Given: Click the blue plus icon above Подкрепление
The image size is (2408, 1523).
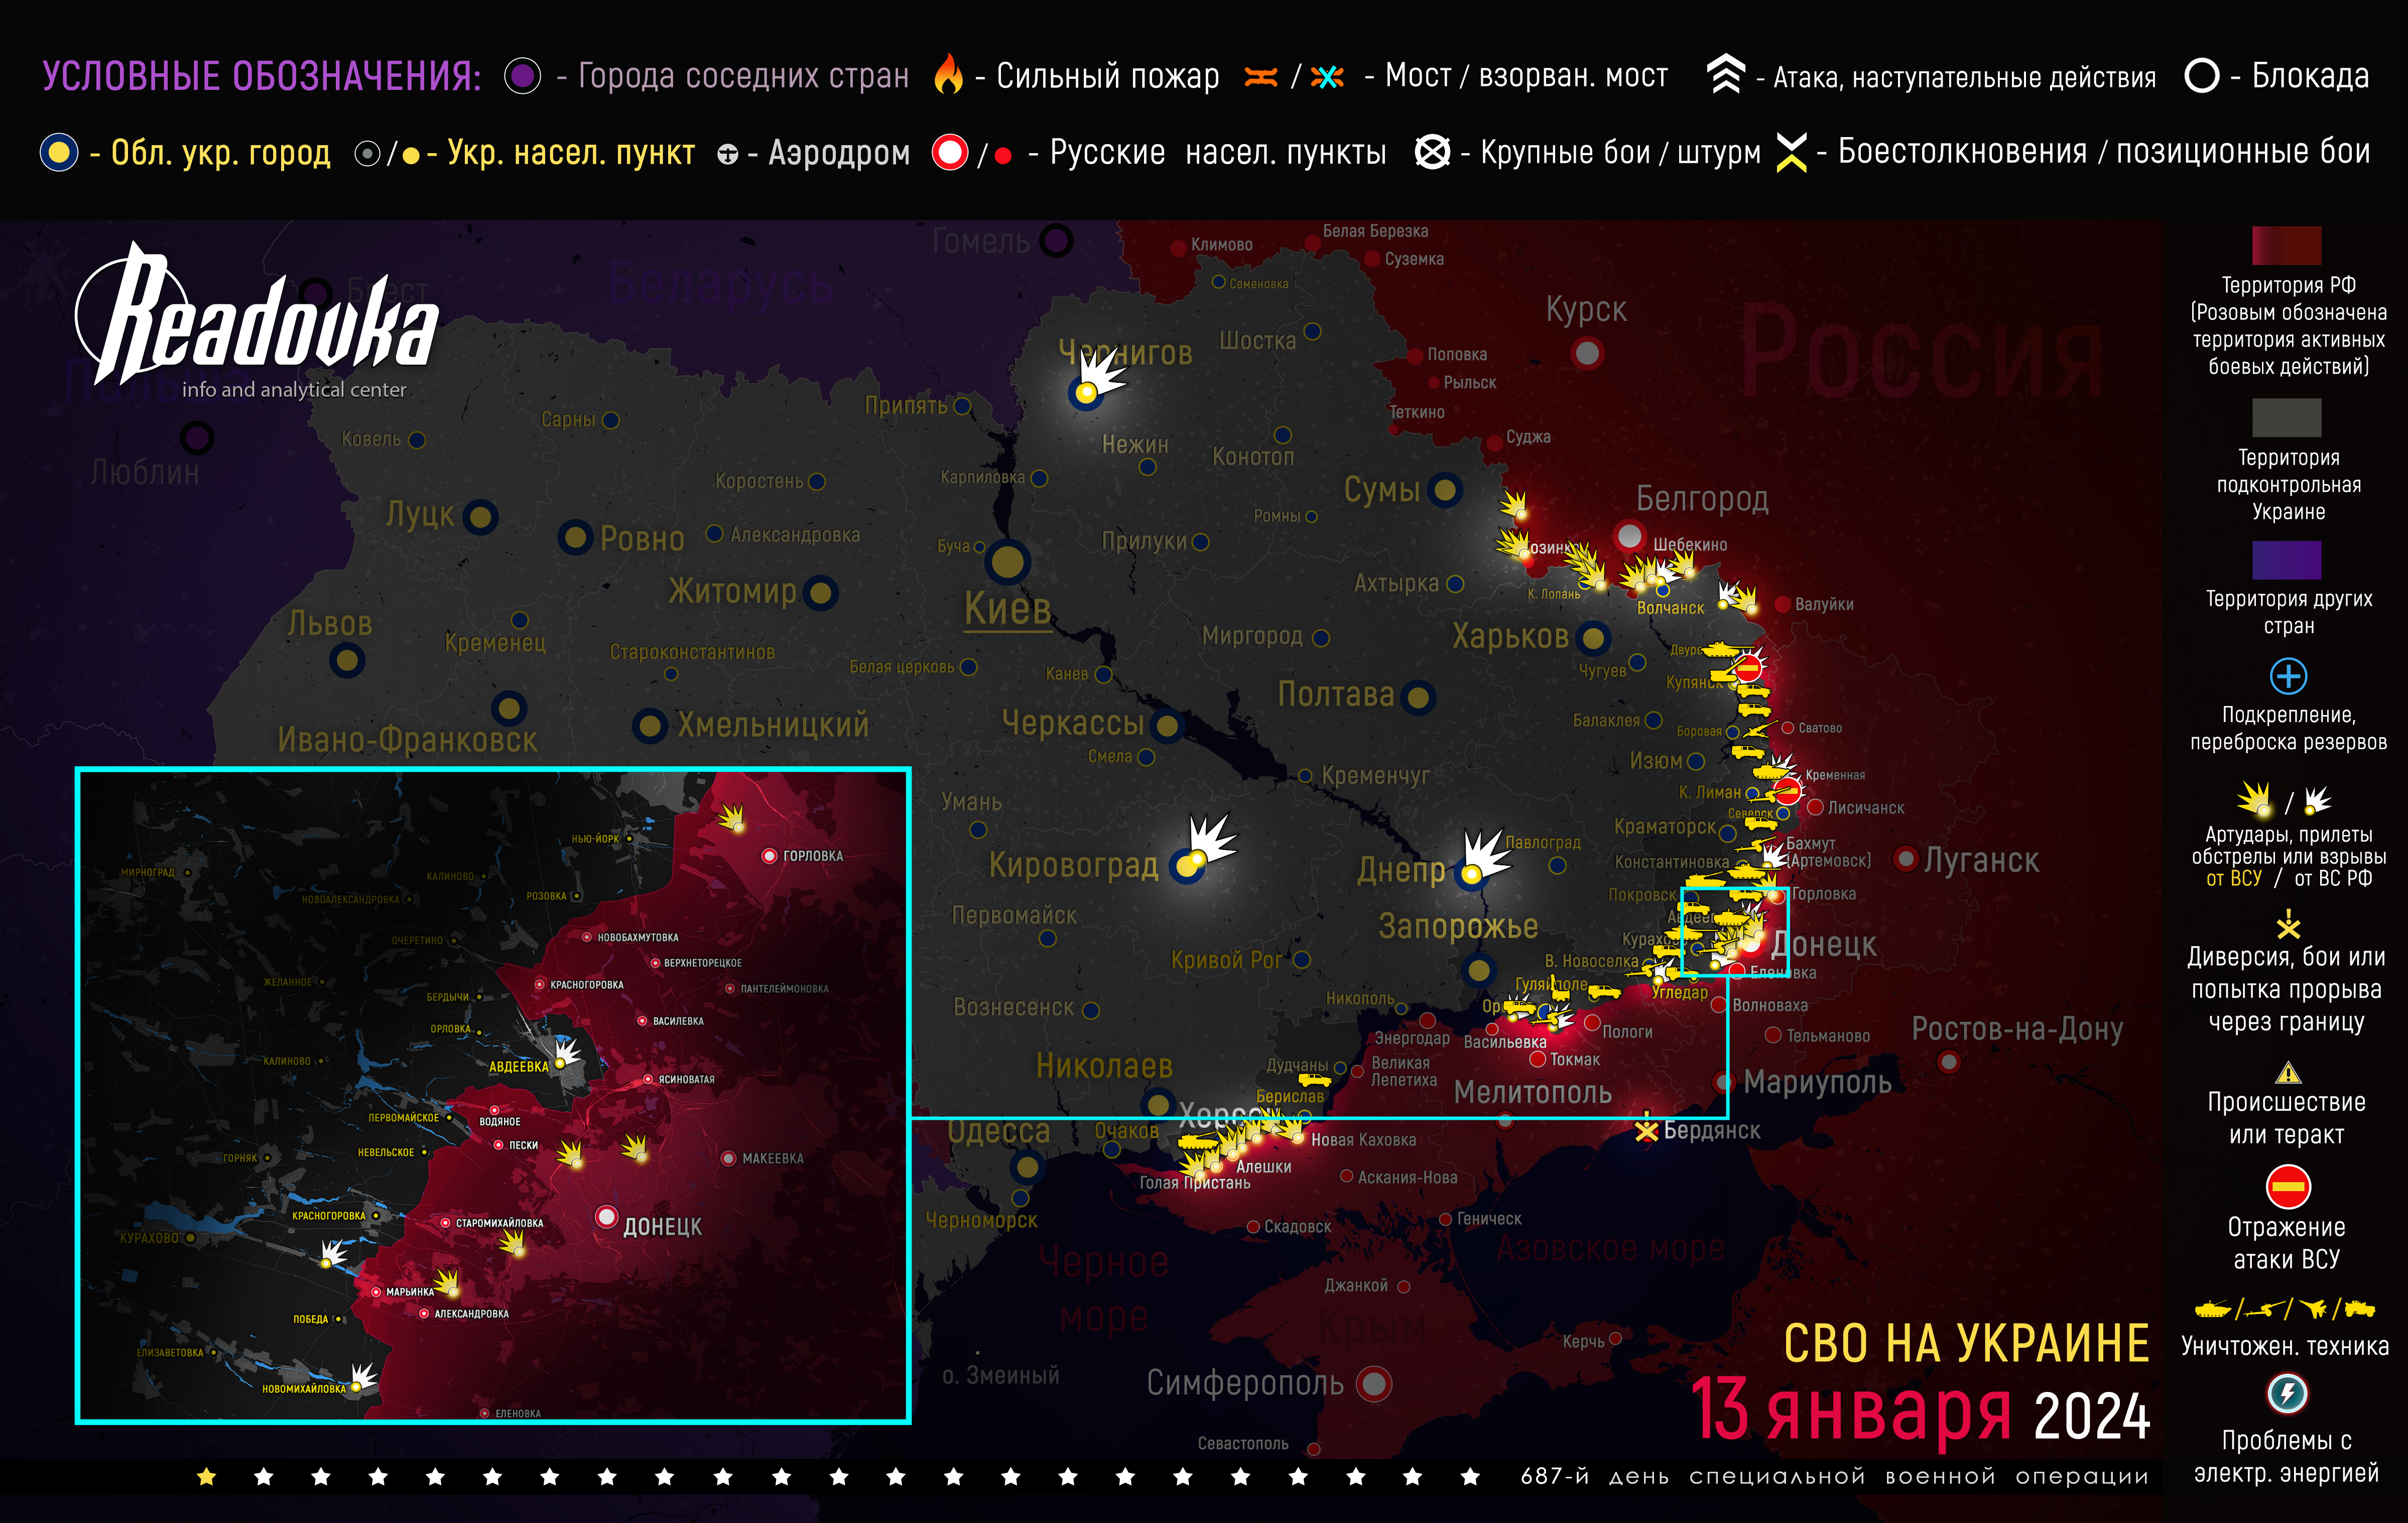Looking at the screenshot, I should pyautogui.click(x=2288, y=676).
